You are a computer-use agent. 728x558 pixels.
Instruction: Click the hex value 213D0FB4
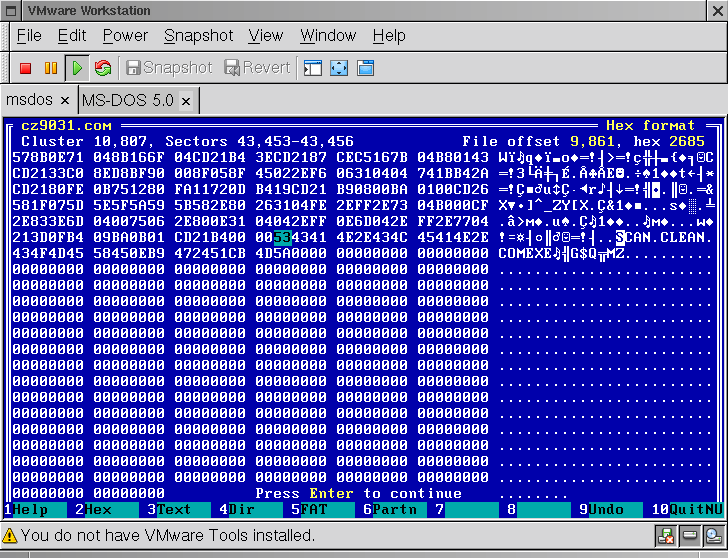pos(48,237)
